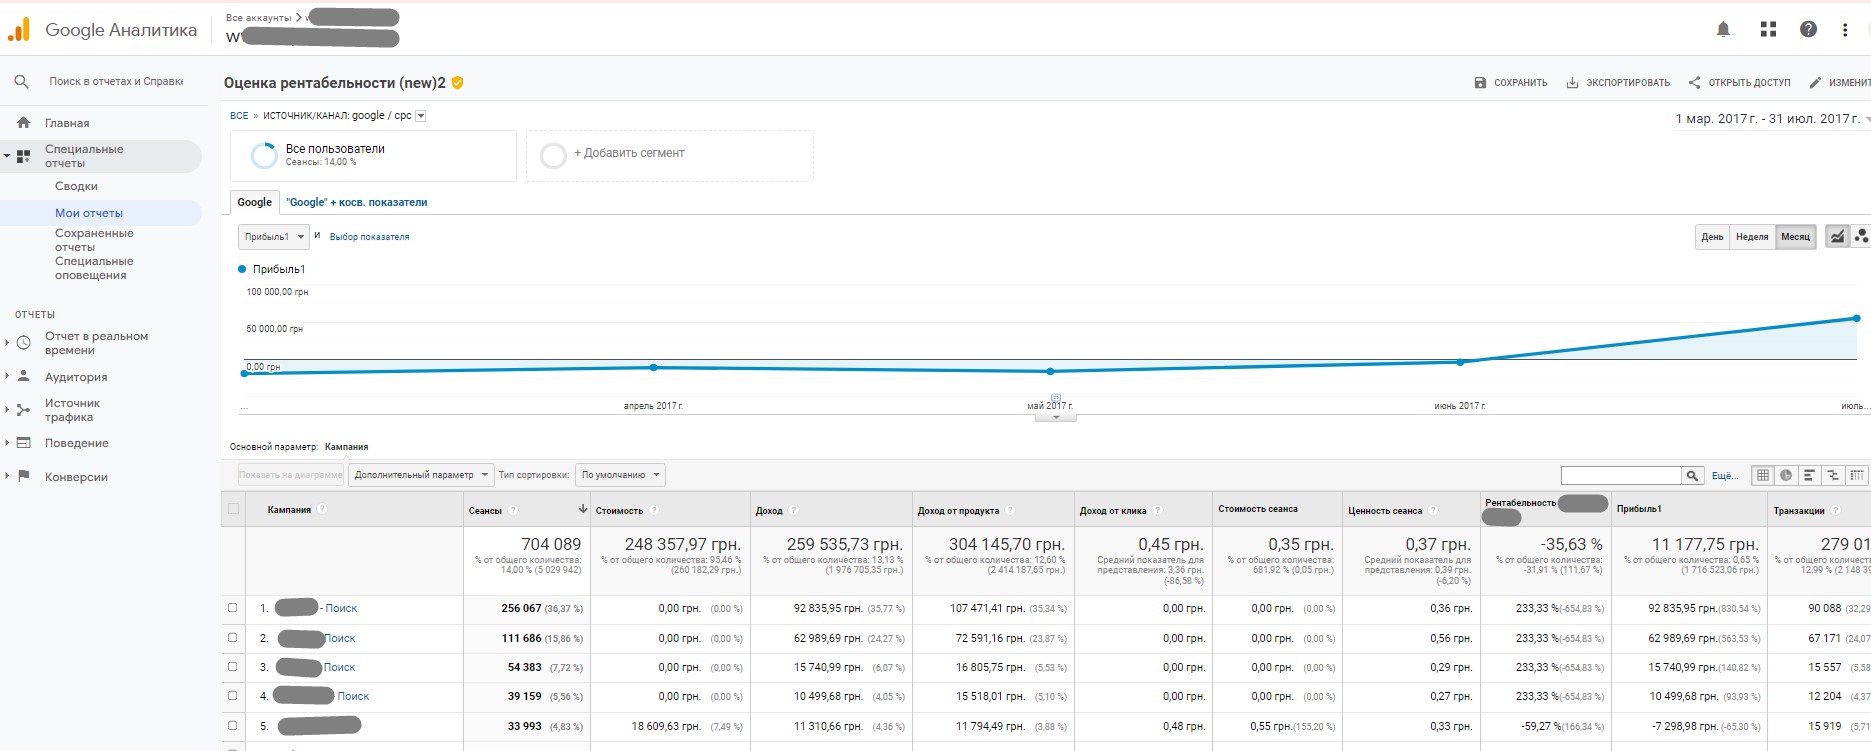This screenshot has width=1871, height=751.
Task: Click the Google Analytics logo icon
Action: 19,30
